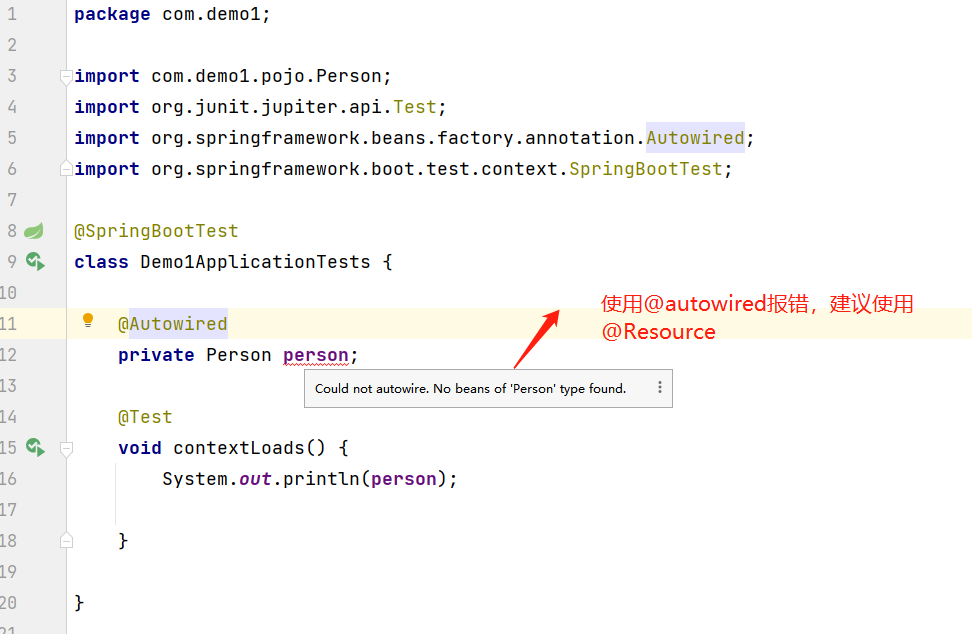Open quick-fix light bulb on line 11
Screen dimensions: 972x634
(x=88, y=320)
